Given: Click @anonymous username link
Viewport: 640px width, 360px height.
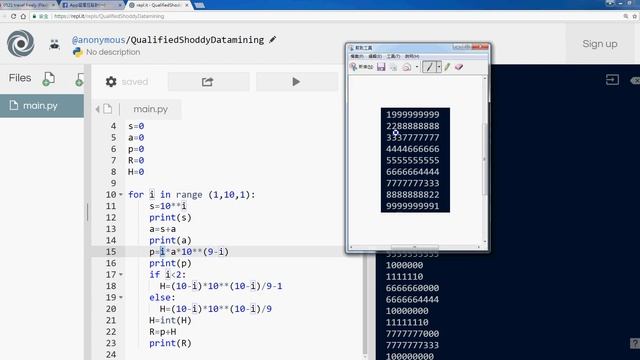Looking at the screenshot, I should 98,40.
